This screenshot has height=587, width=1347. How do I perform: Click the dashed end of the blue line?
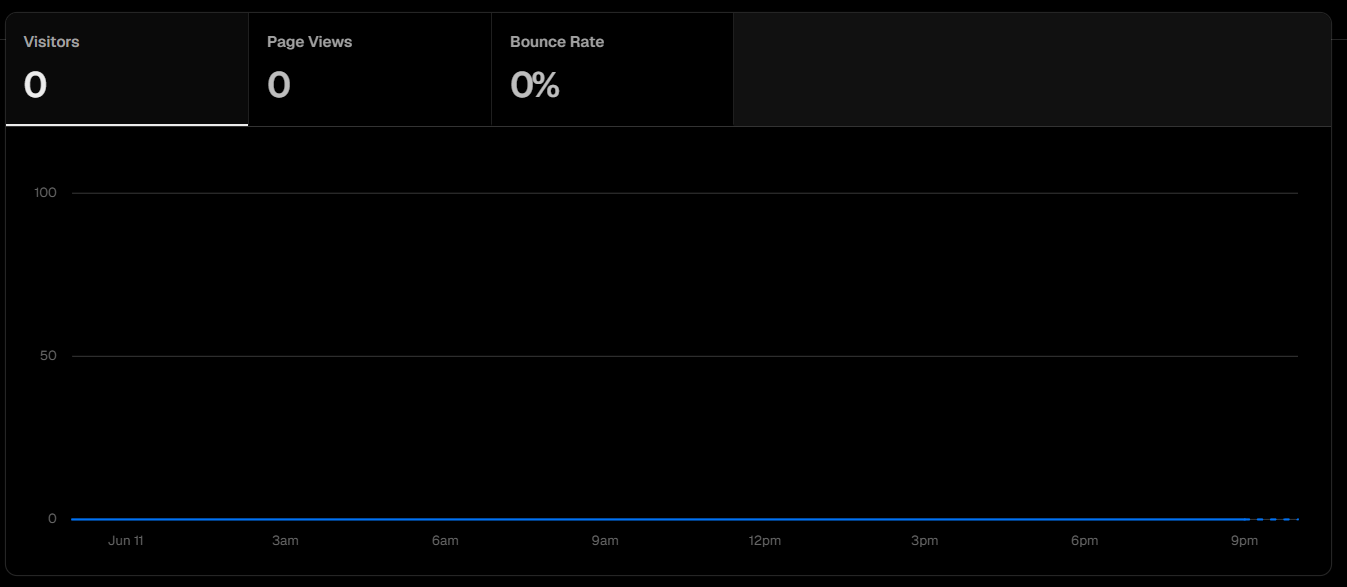click(x=1275, y=519)
